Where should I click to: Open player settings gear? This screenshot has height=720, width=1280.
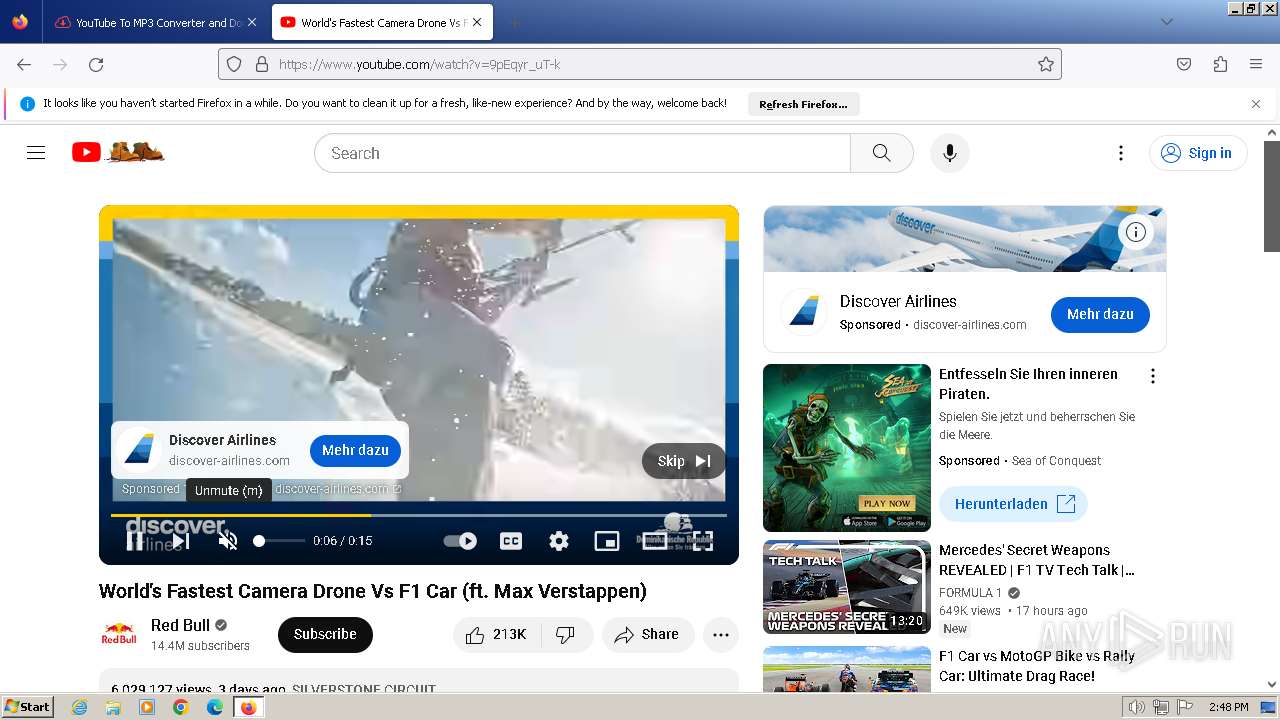tap(559, 541)
